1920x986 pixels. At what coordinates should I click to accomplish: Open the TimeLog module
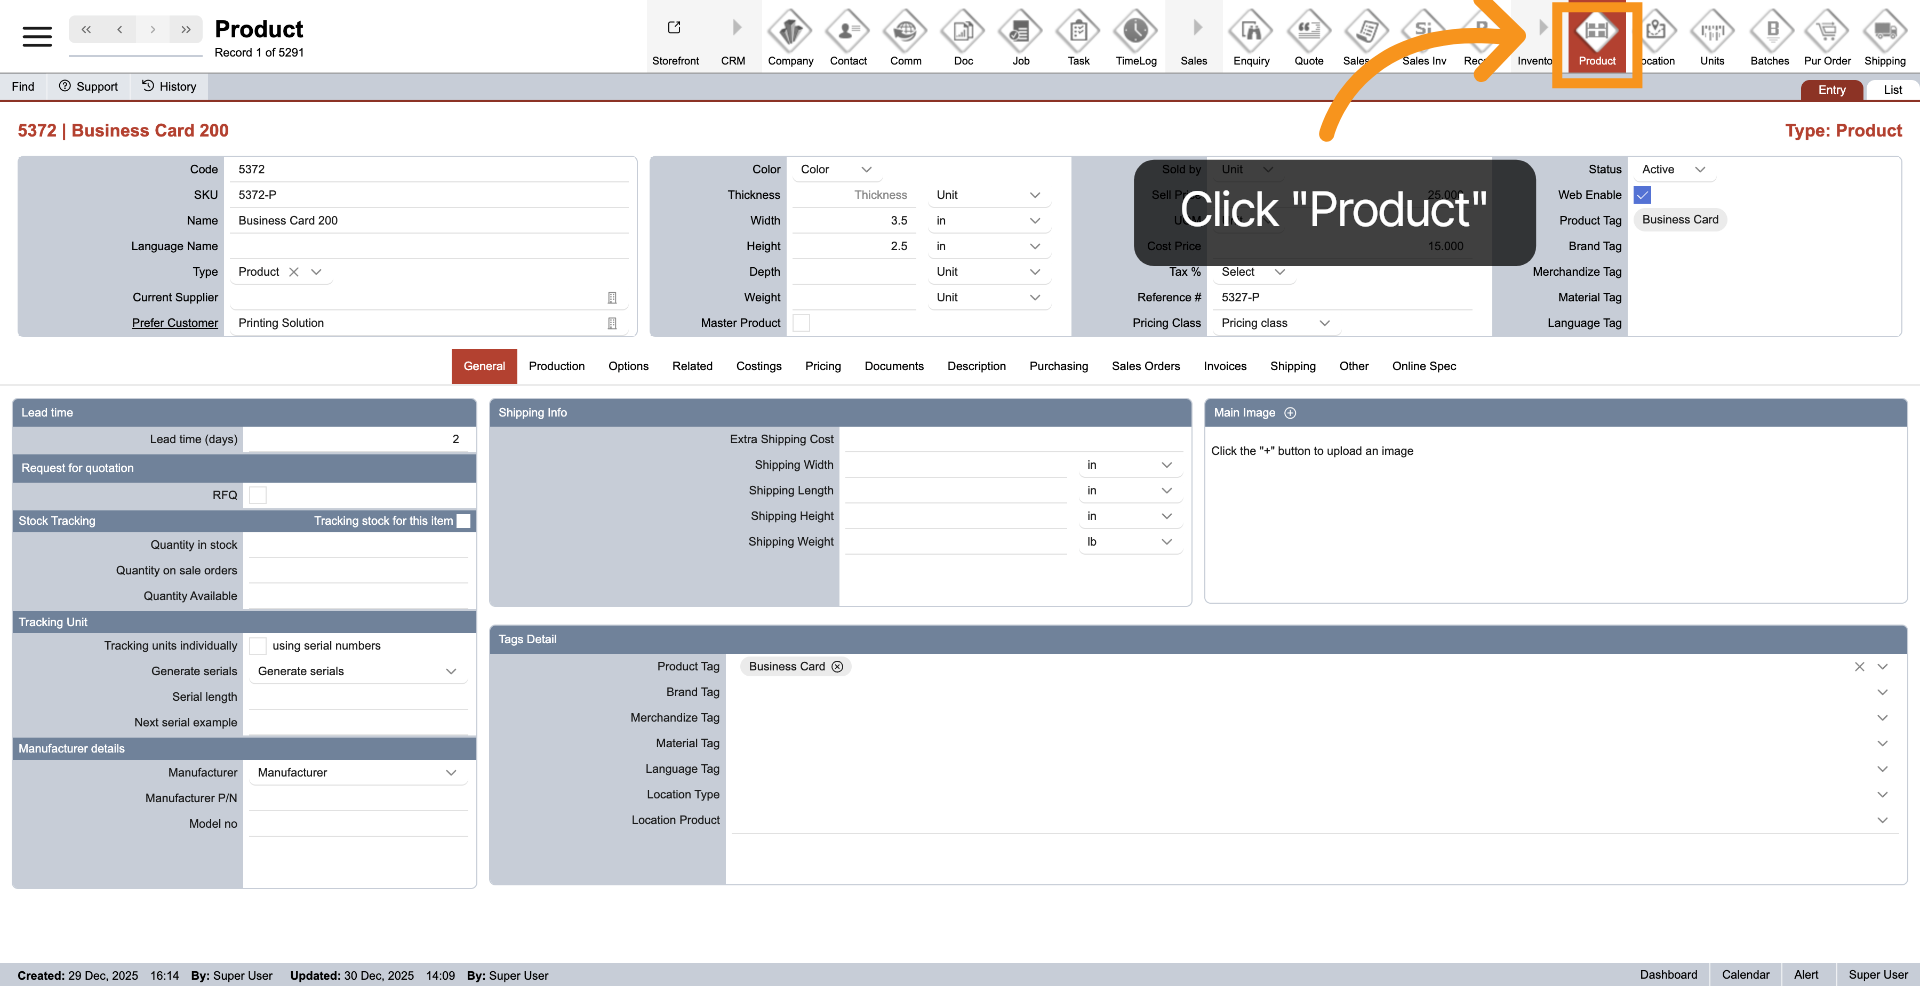click(x=1135, y=36)
